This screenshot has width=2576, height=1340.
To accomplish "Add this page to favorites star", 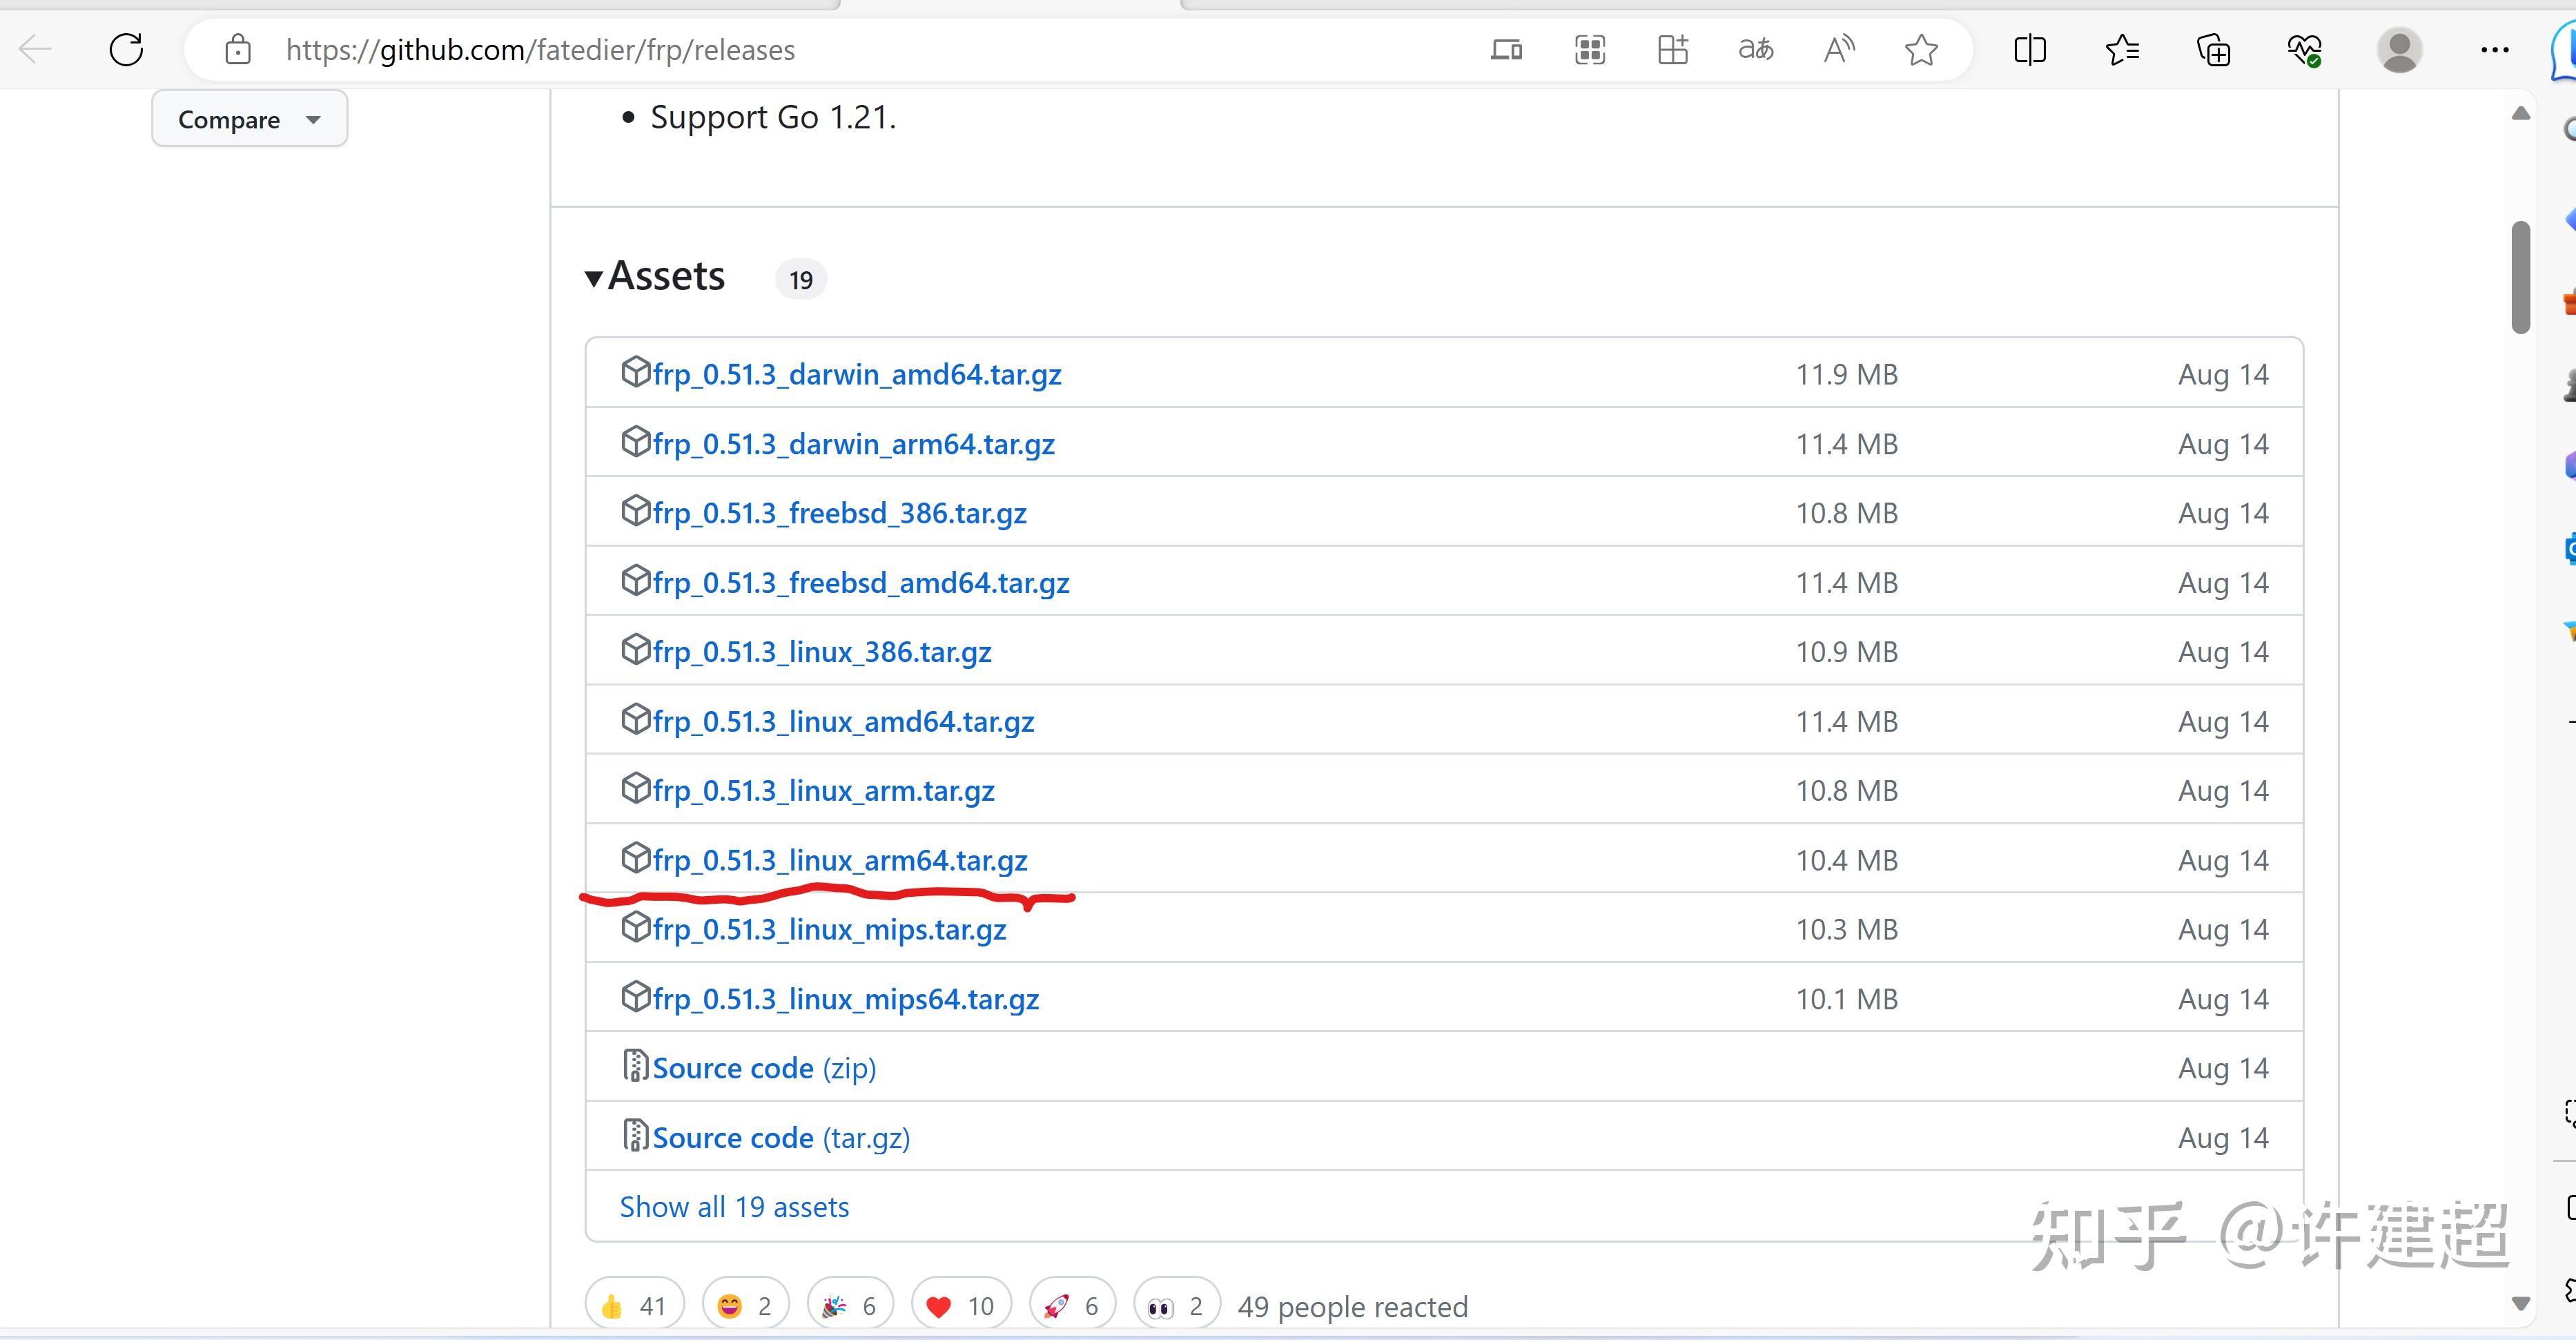I will (x=1921, y=49).
